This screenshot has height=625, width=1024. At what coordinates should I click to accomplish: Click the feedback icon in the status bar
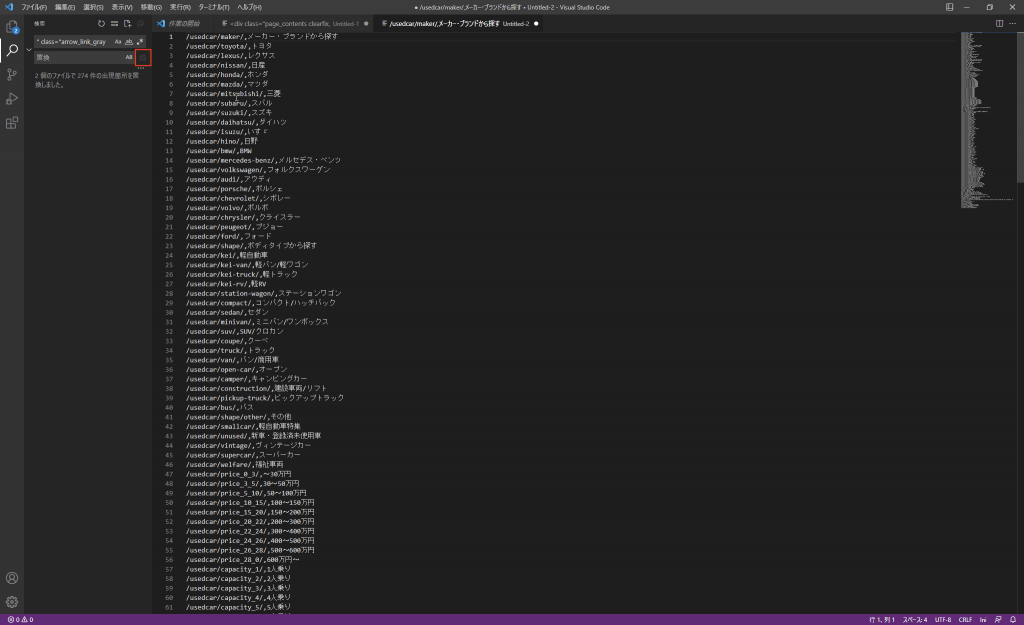pos(998,619)
